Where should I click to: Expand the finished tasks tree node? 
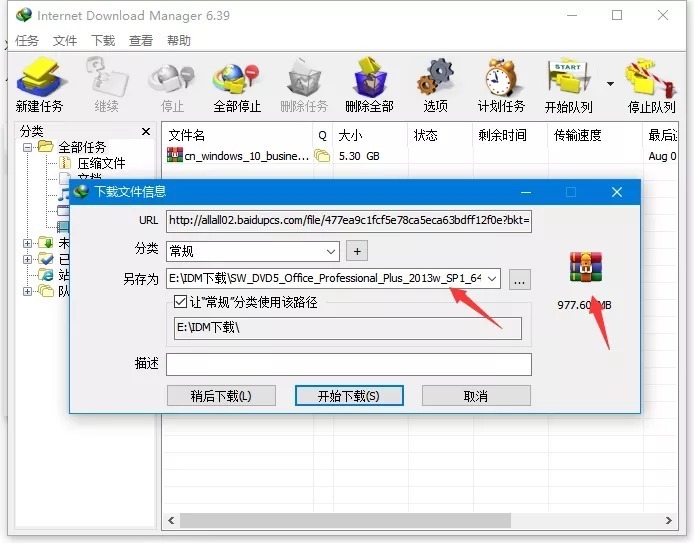coord(27,259)
